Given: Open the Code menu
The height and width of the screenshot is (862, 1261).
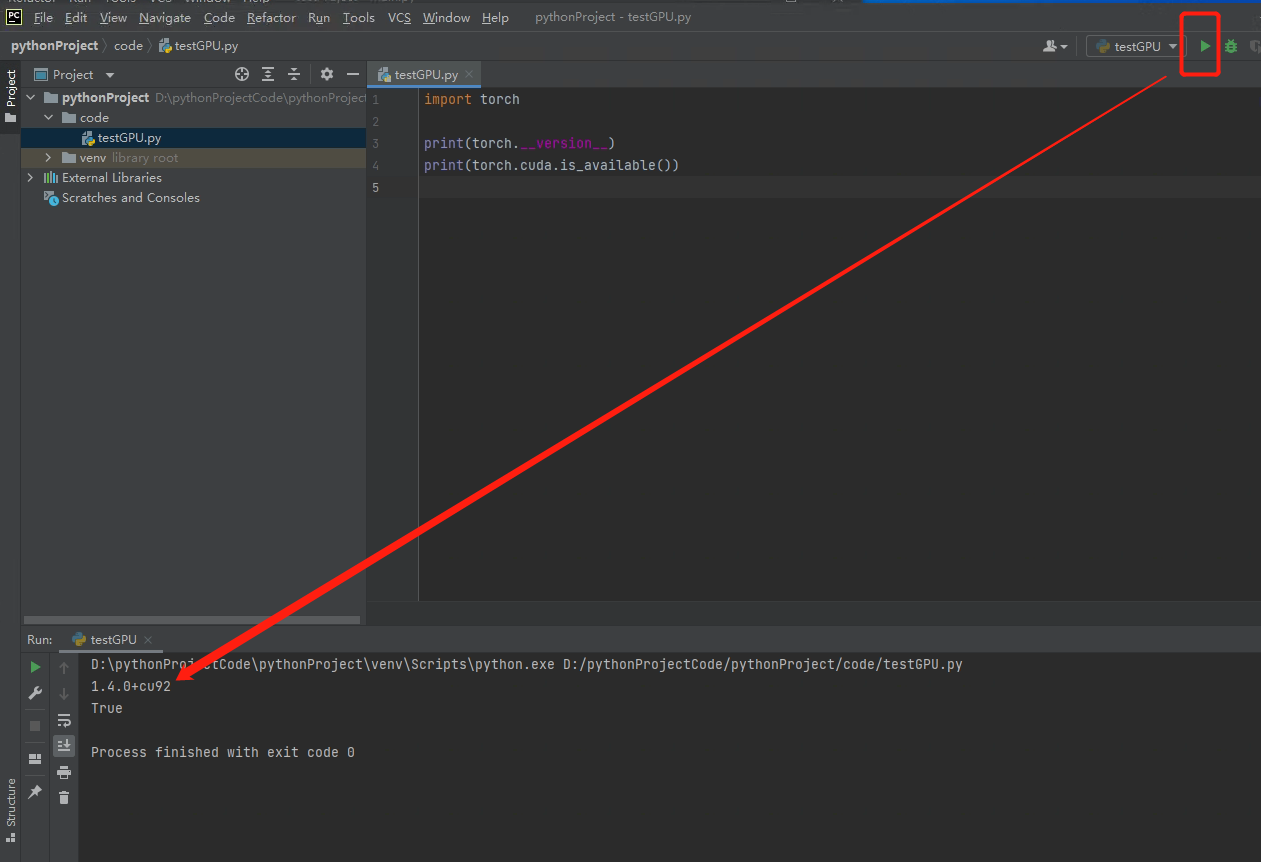Looking at the screenshot, I should pos(219,17).
